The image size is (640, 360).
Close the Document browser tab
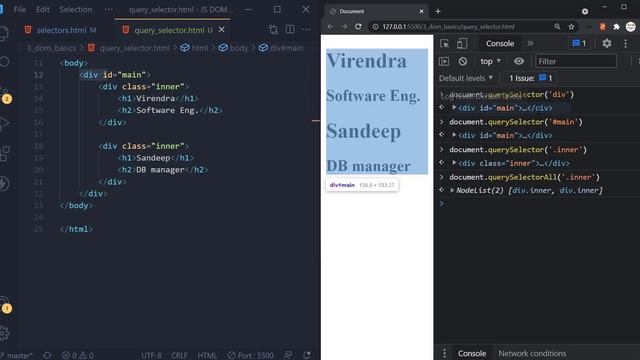pyautogui.click(x=421, y=11)
